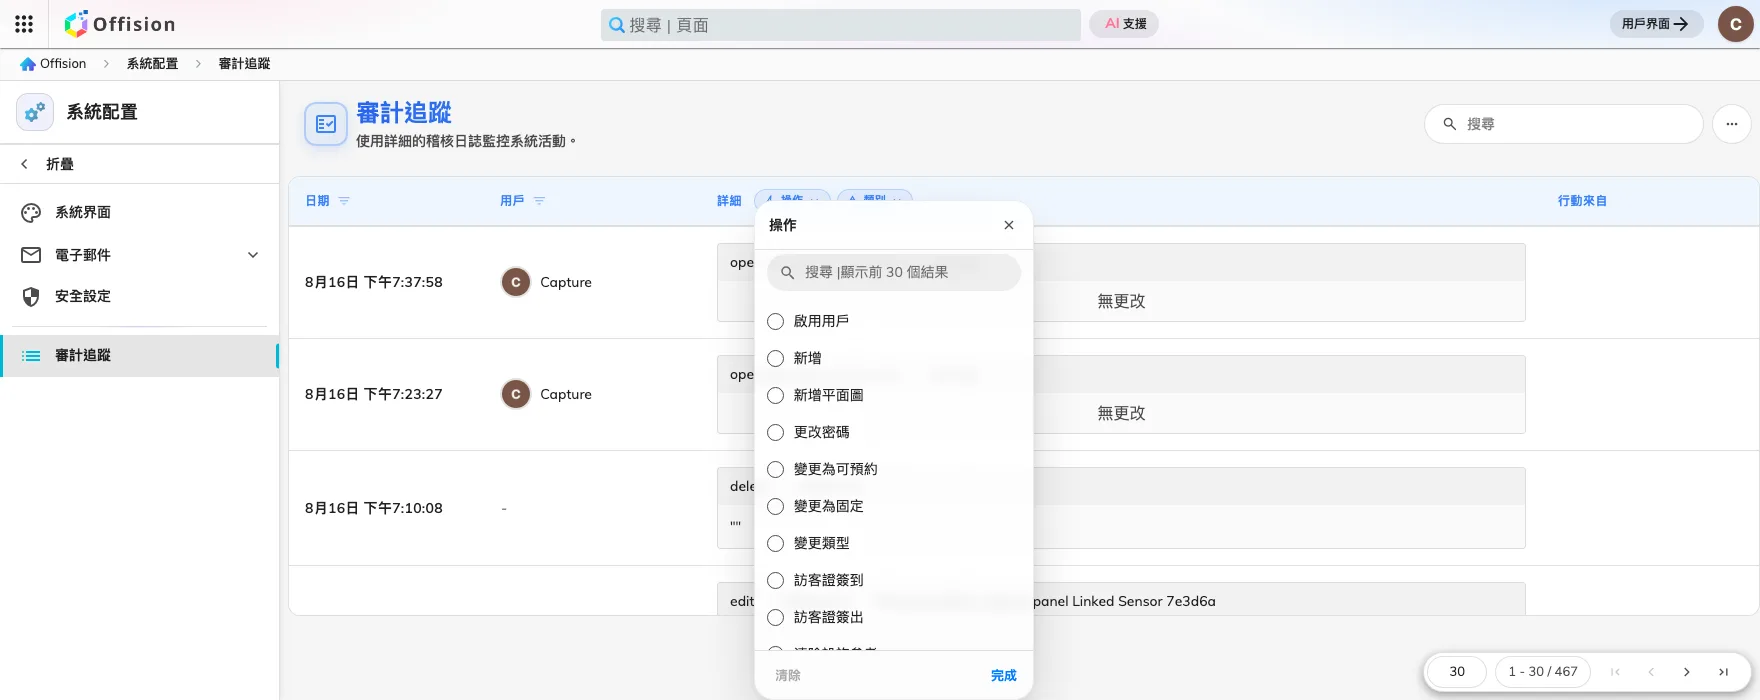
Task: Click the 審計追蹤 breadcrumb item
Action: 244,63
